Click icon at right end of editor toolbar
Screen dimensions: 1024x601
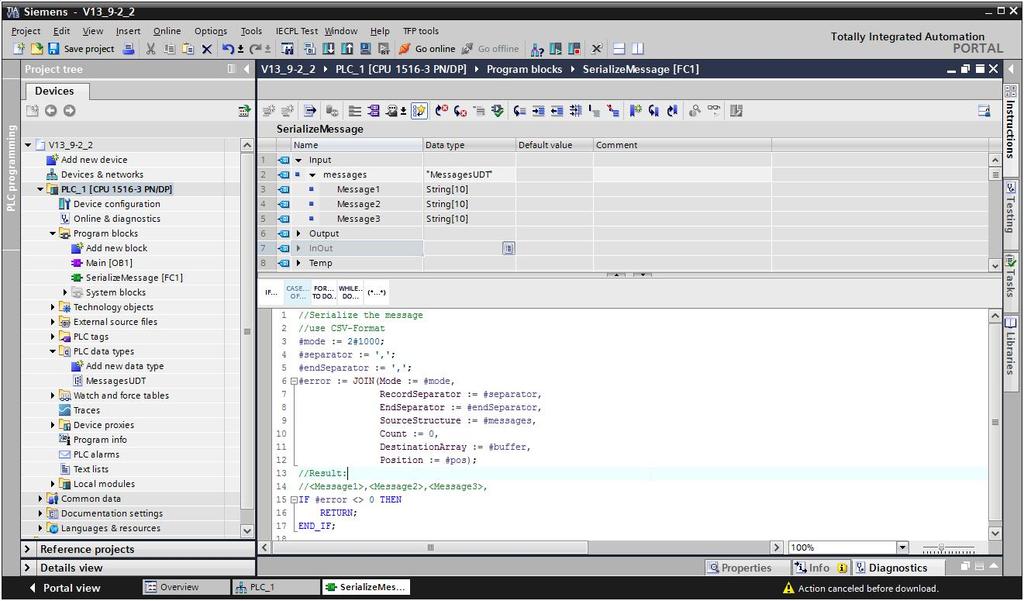984,111
